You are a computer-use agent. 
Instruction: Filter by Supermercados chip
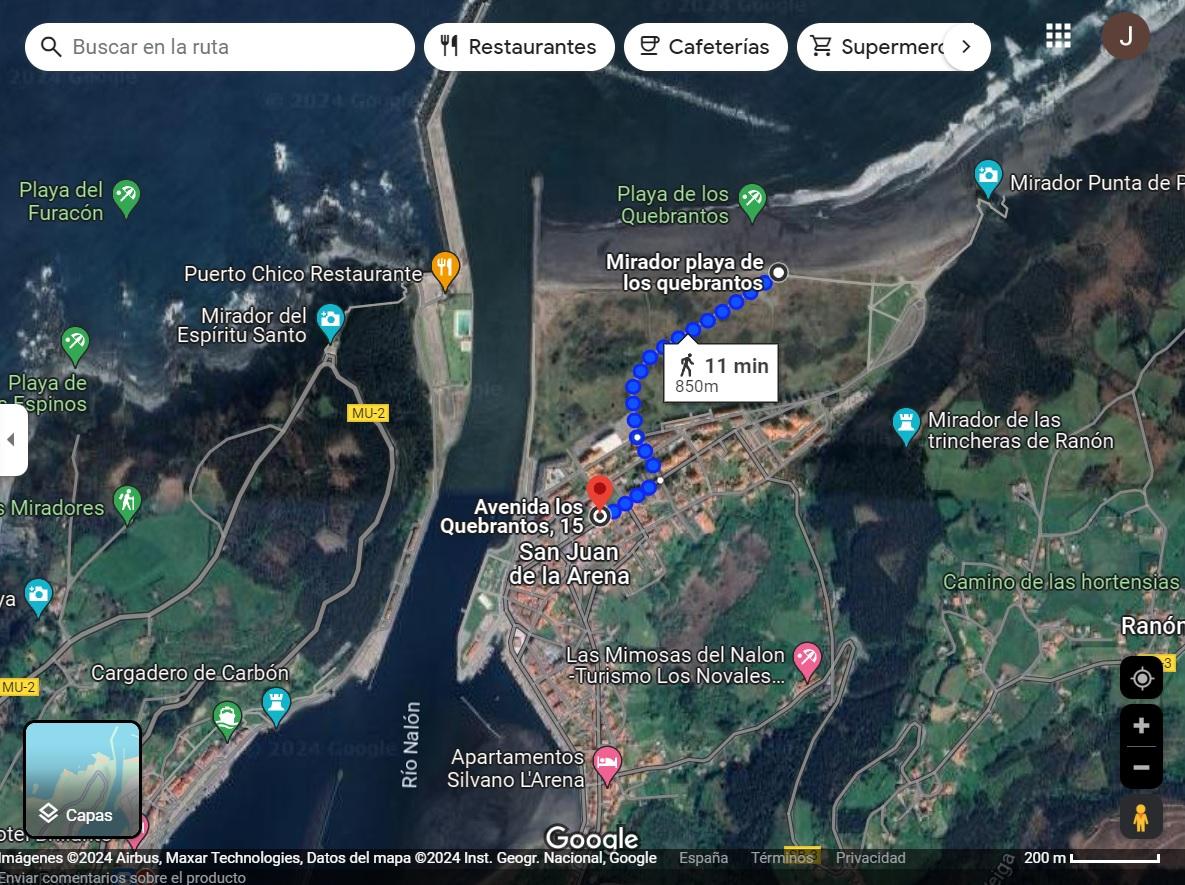pyautogui.click(x=877, y=47)
